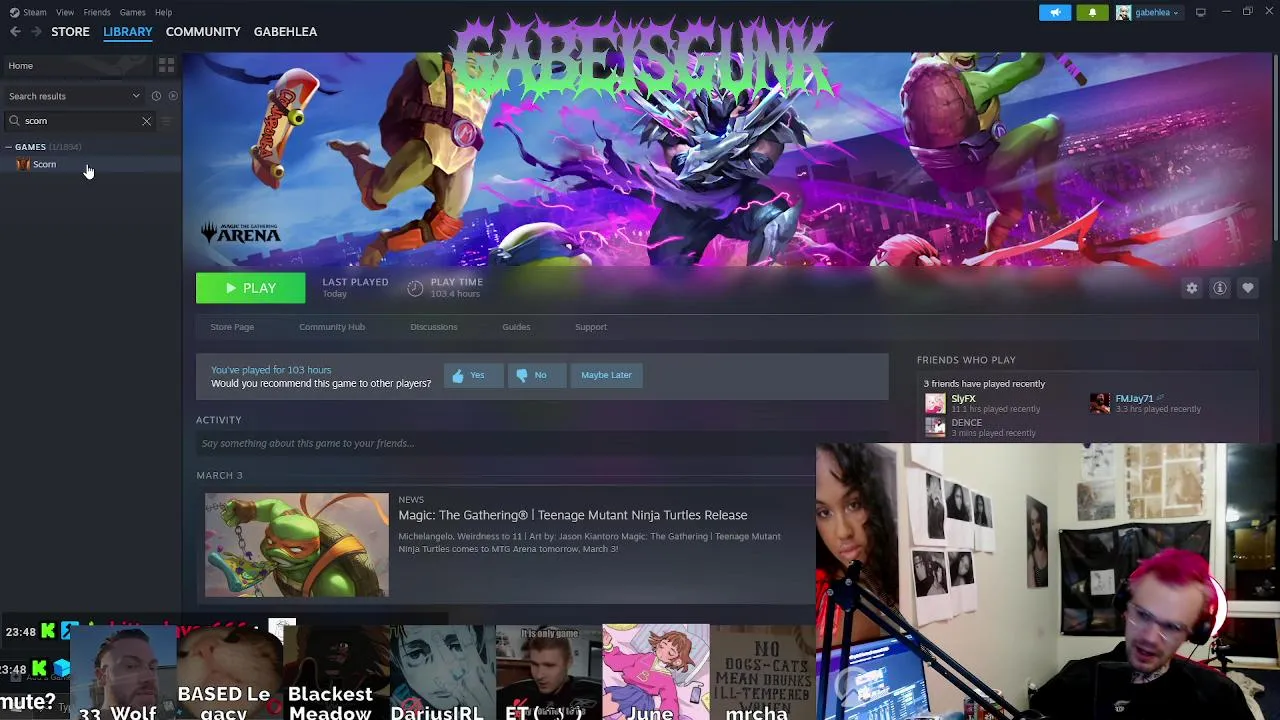Open the green notifications bell
The image size is (1280, 720).
(x=1092, y=12)
